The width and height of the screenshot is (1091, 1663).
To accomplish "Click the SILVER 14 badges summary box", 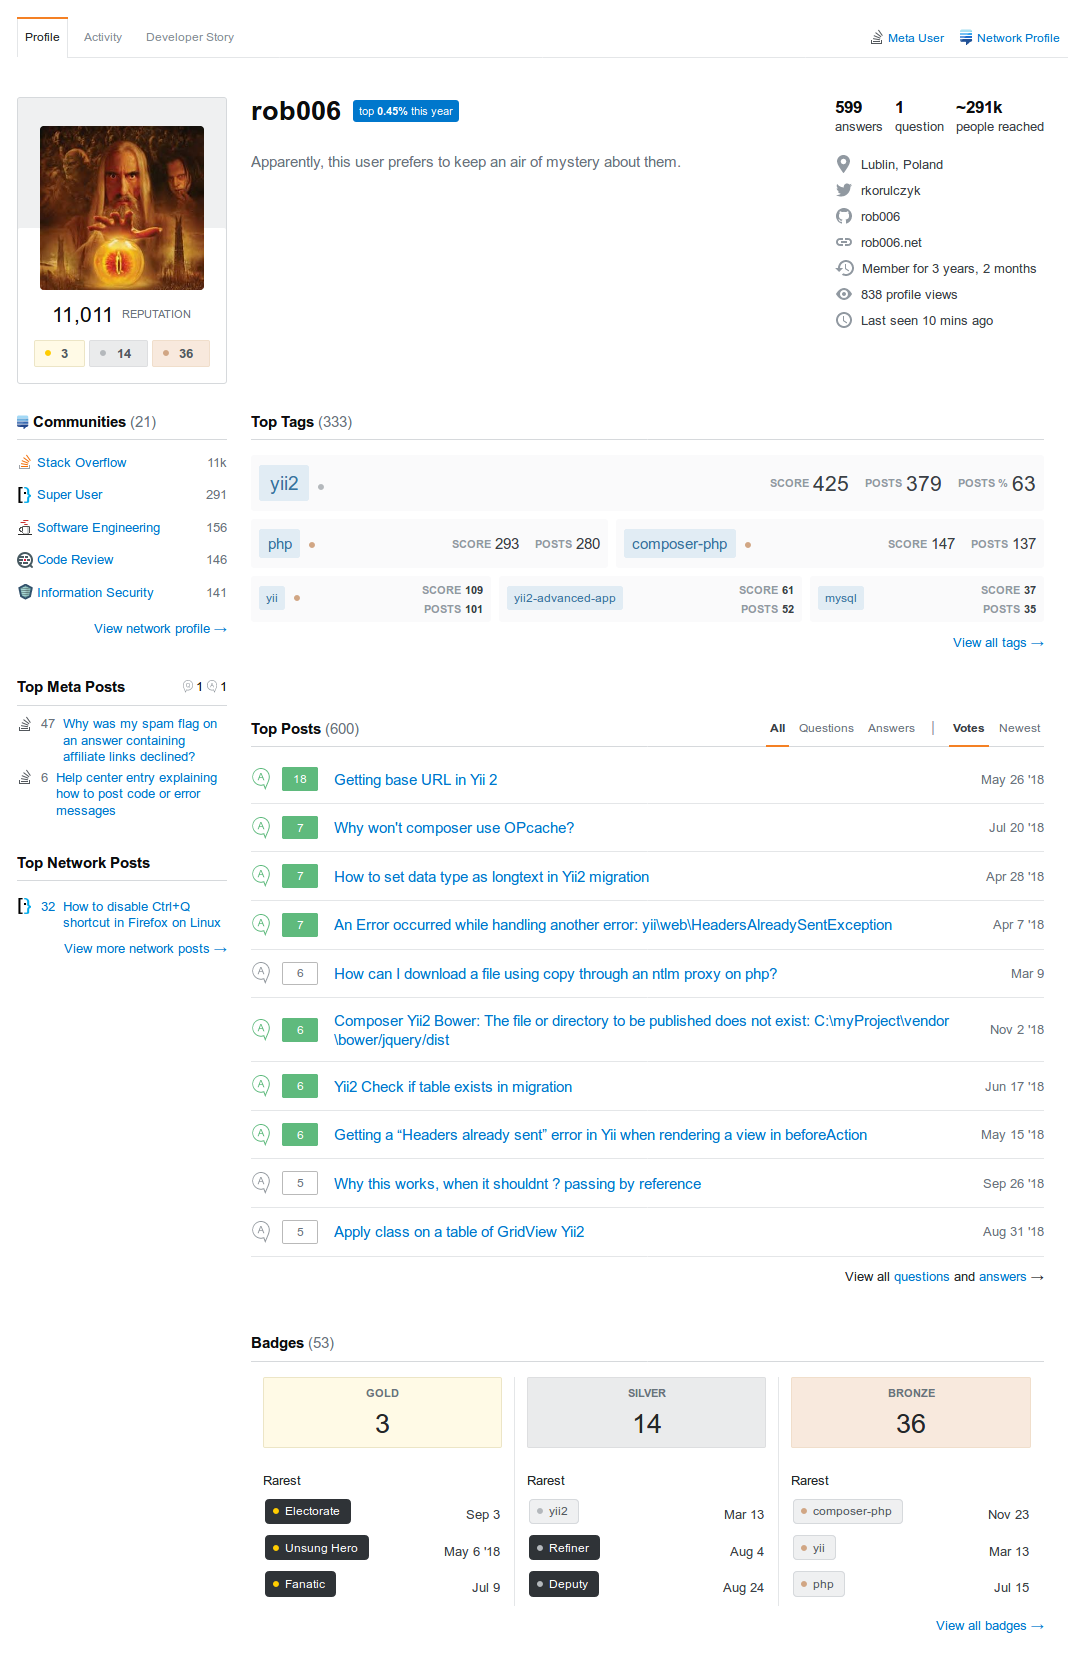I will (x=646, y=1412).
